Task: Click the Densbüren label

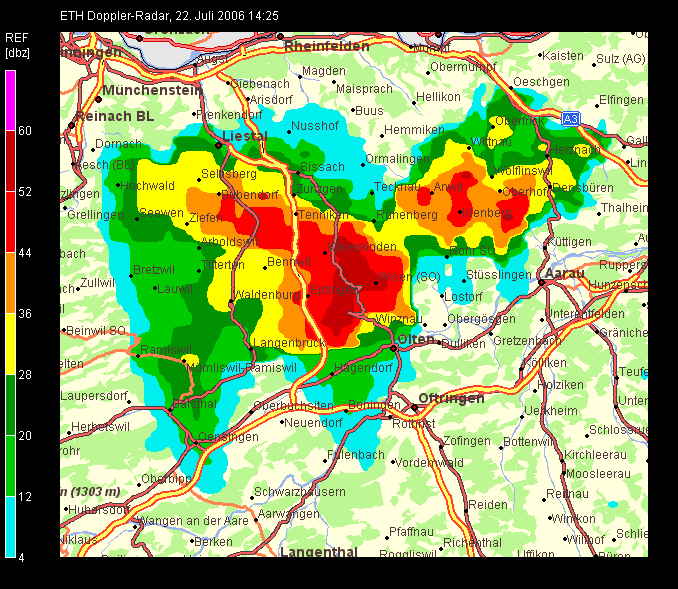Action: [583, 188]
